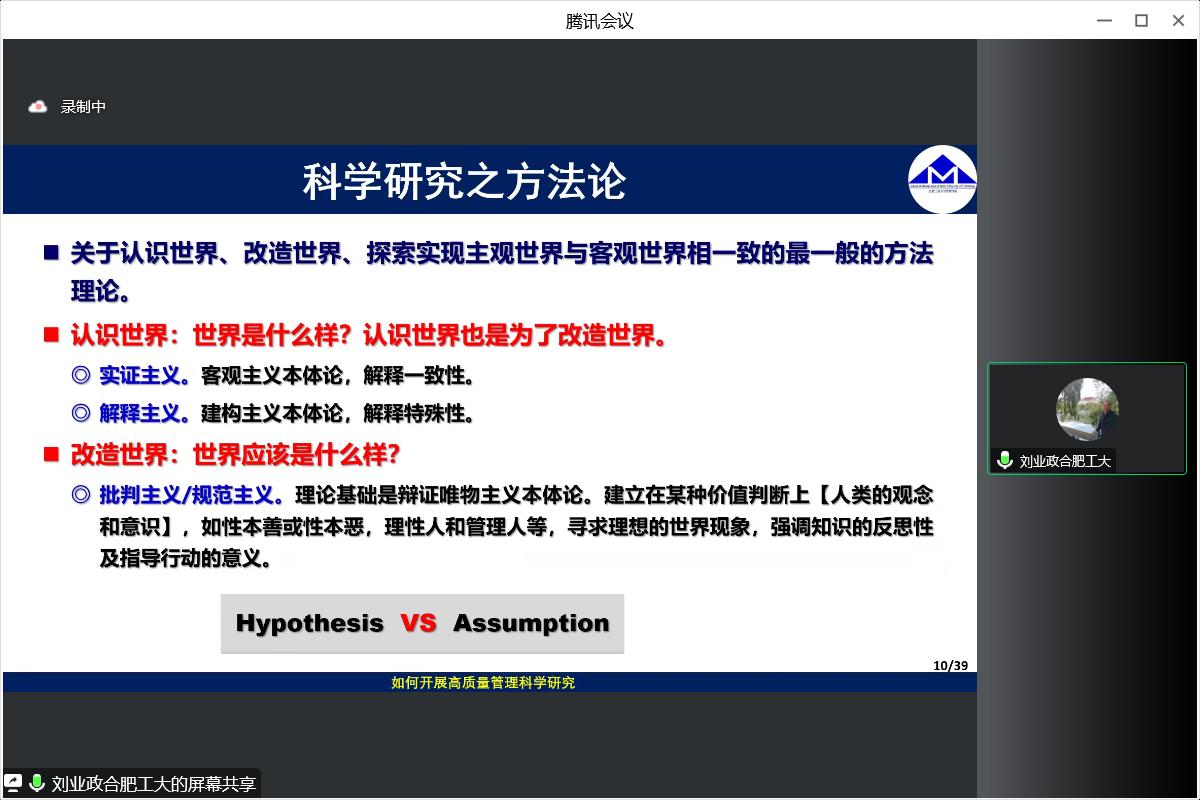Click the slide page number 10/39
Image resolution: width=1200 pixels, height=800 pixels.
coord(950,666)
